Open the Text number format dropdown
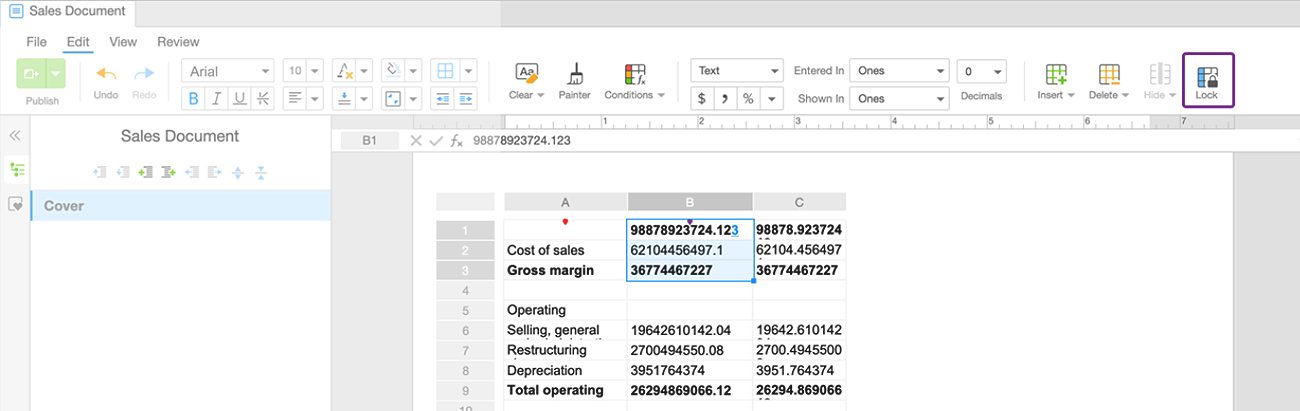 (737, 71)
